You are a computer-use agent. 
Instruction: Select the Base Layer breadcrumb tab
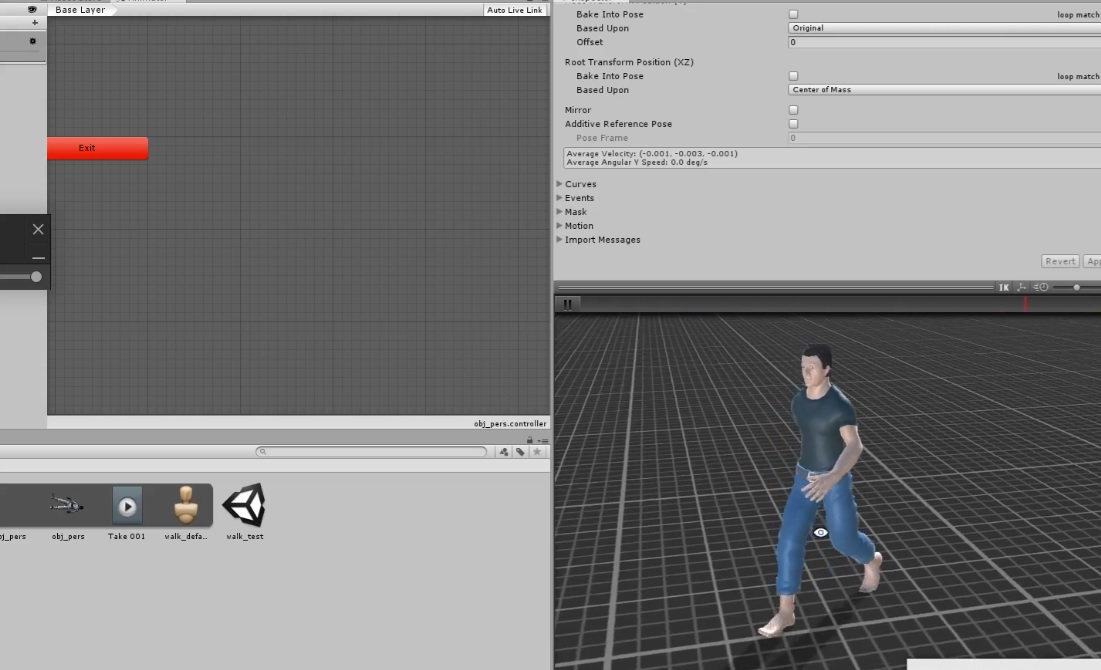pos(80,10)
